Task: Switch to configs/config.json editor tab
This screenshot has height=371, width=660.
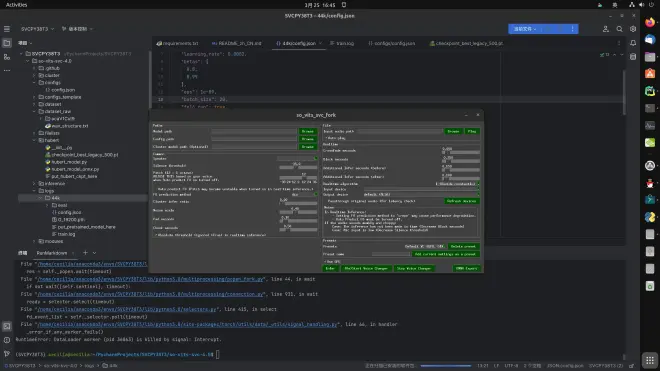Action: 391,43
